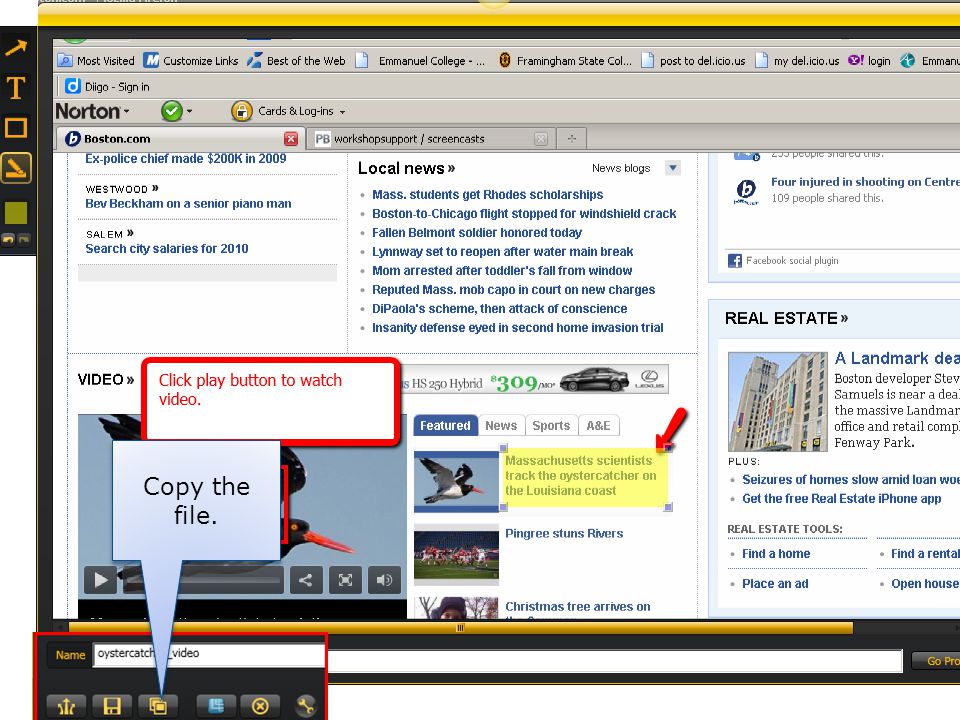Click the video progress bar
960x720 pixels.
(204, 580)
